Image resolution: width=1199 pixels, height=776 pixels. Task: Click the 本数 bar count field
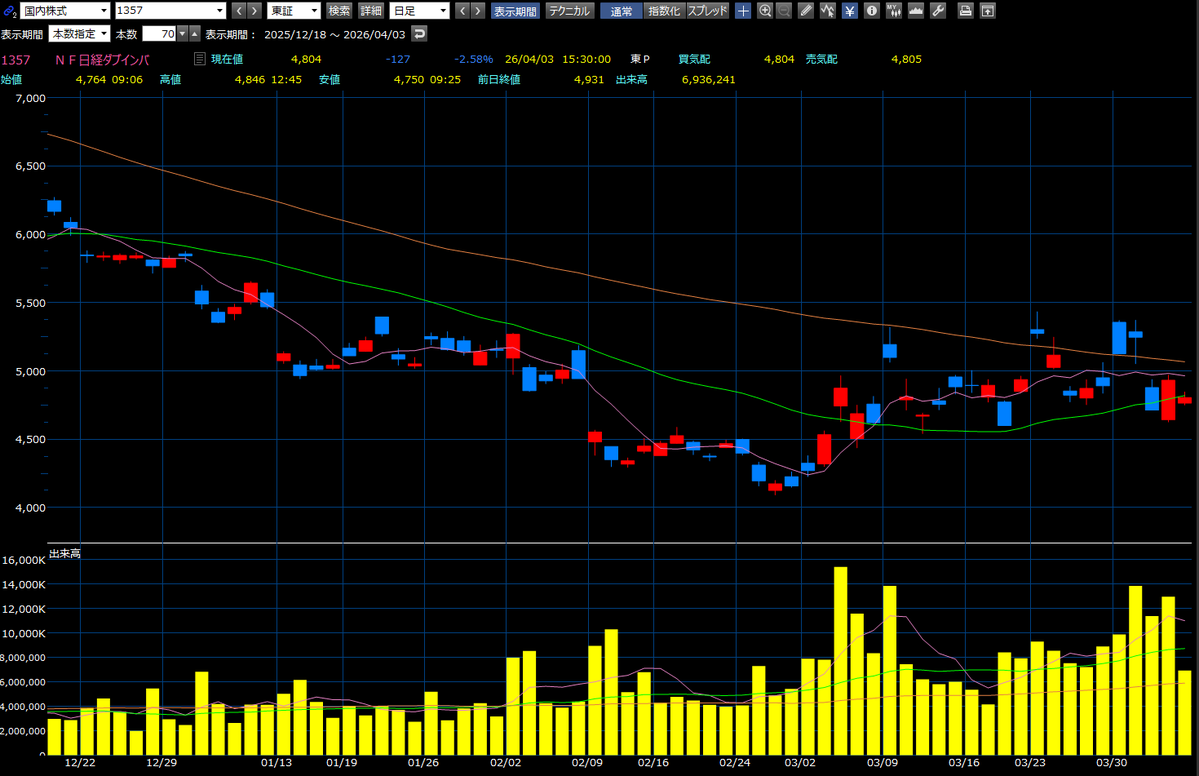159,34
